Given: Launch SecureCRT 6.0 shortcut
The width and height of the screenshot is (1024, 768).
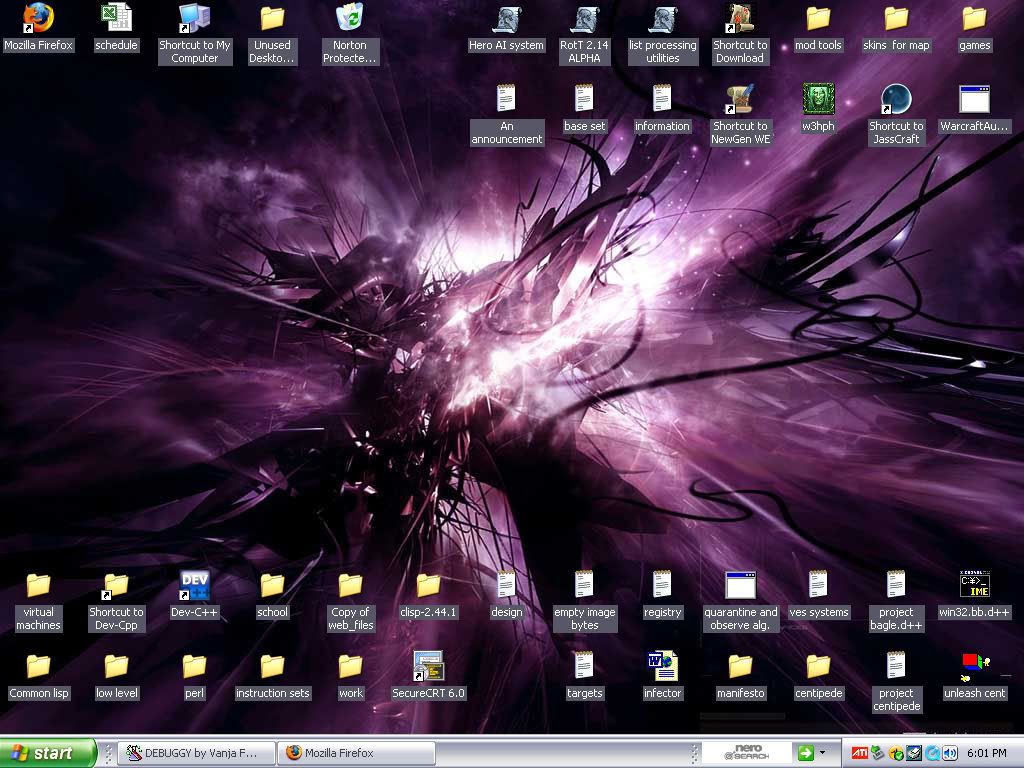Looking at the screenshot, I should point(428,666).
